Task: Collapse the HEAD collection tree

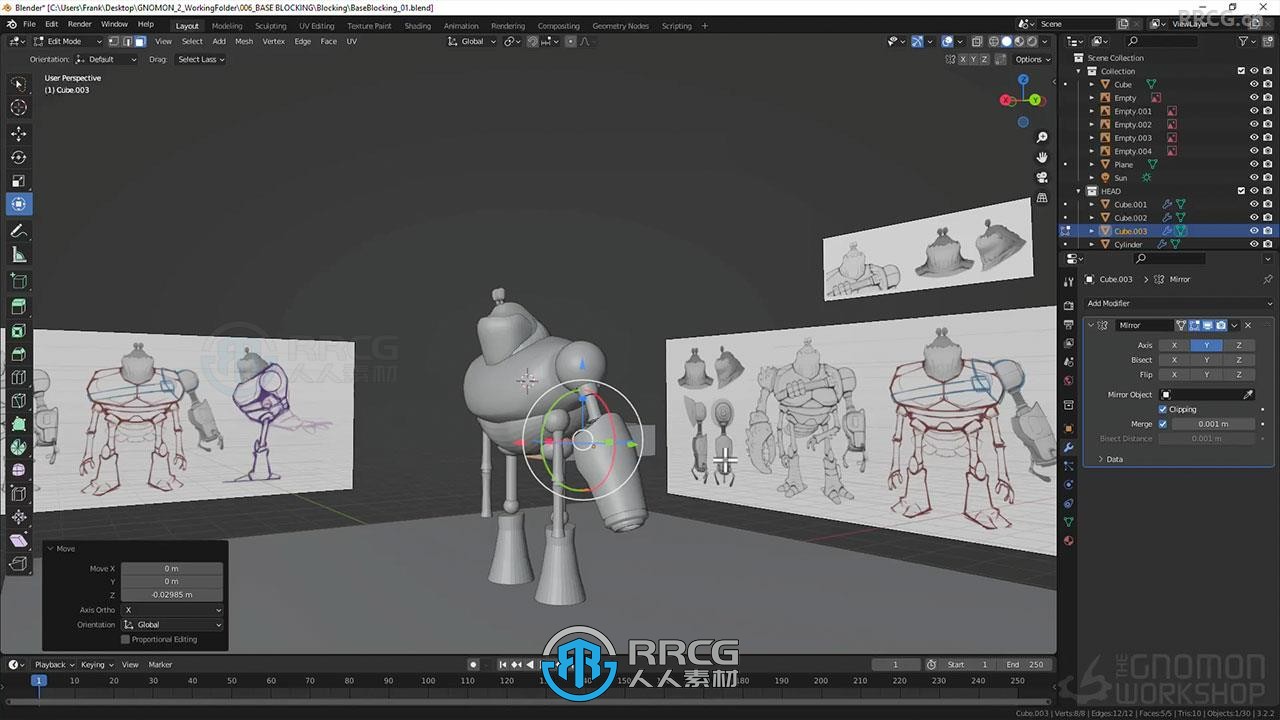Action: click(1079, 191)
